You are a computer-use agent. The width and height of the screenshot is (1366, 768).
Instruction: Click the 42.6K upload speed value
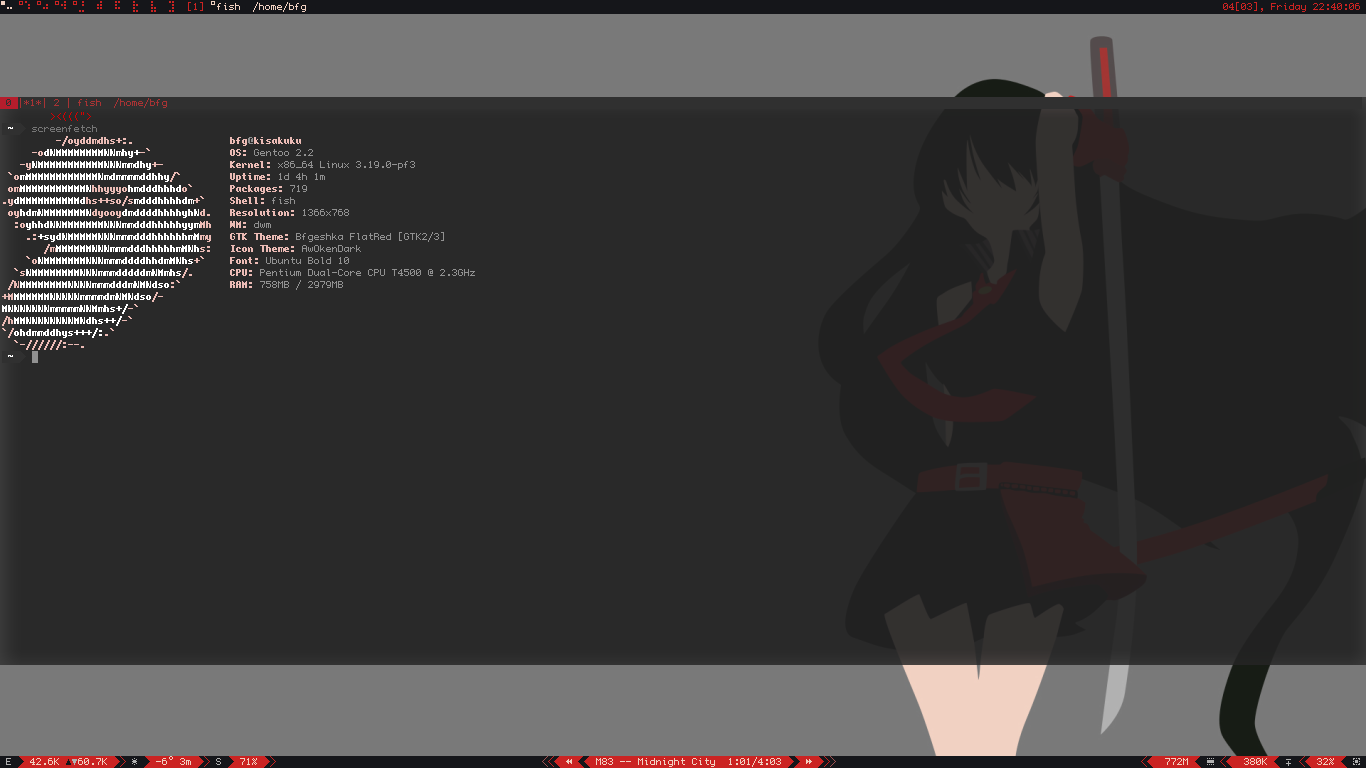pos(44,762)
